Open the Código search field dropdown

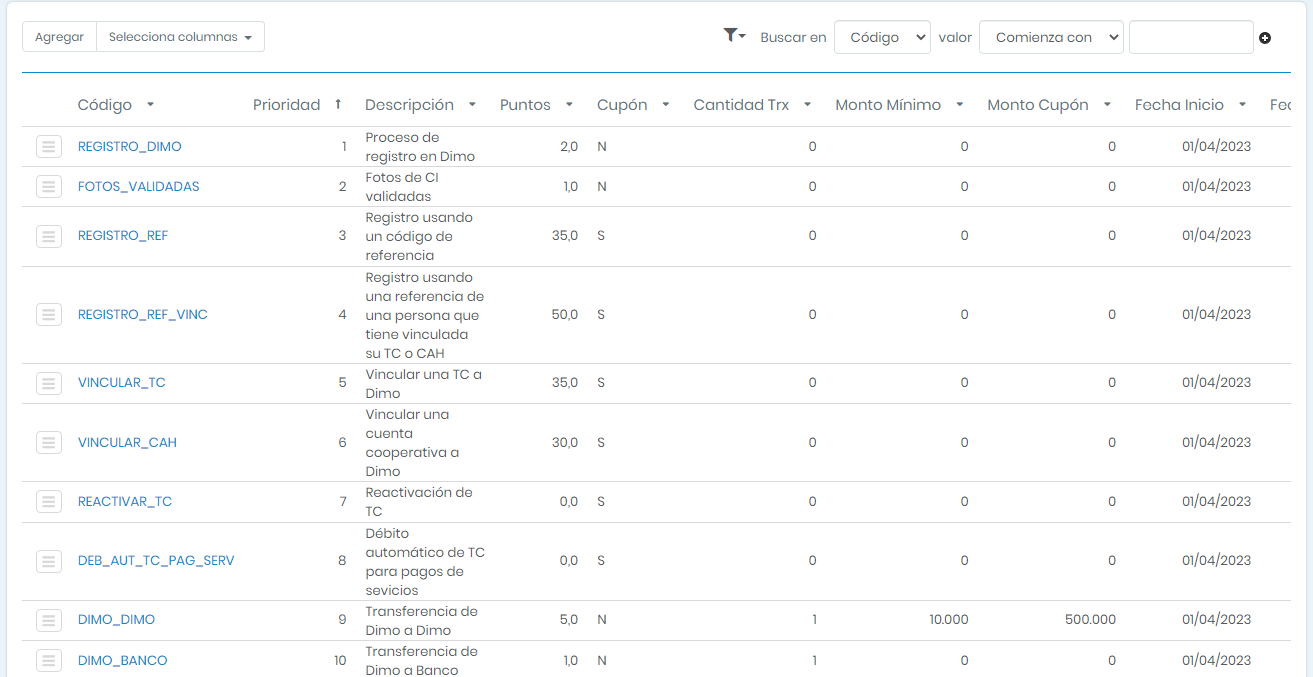point(882,37)
